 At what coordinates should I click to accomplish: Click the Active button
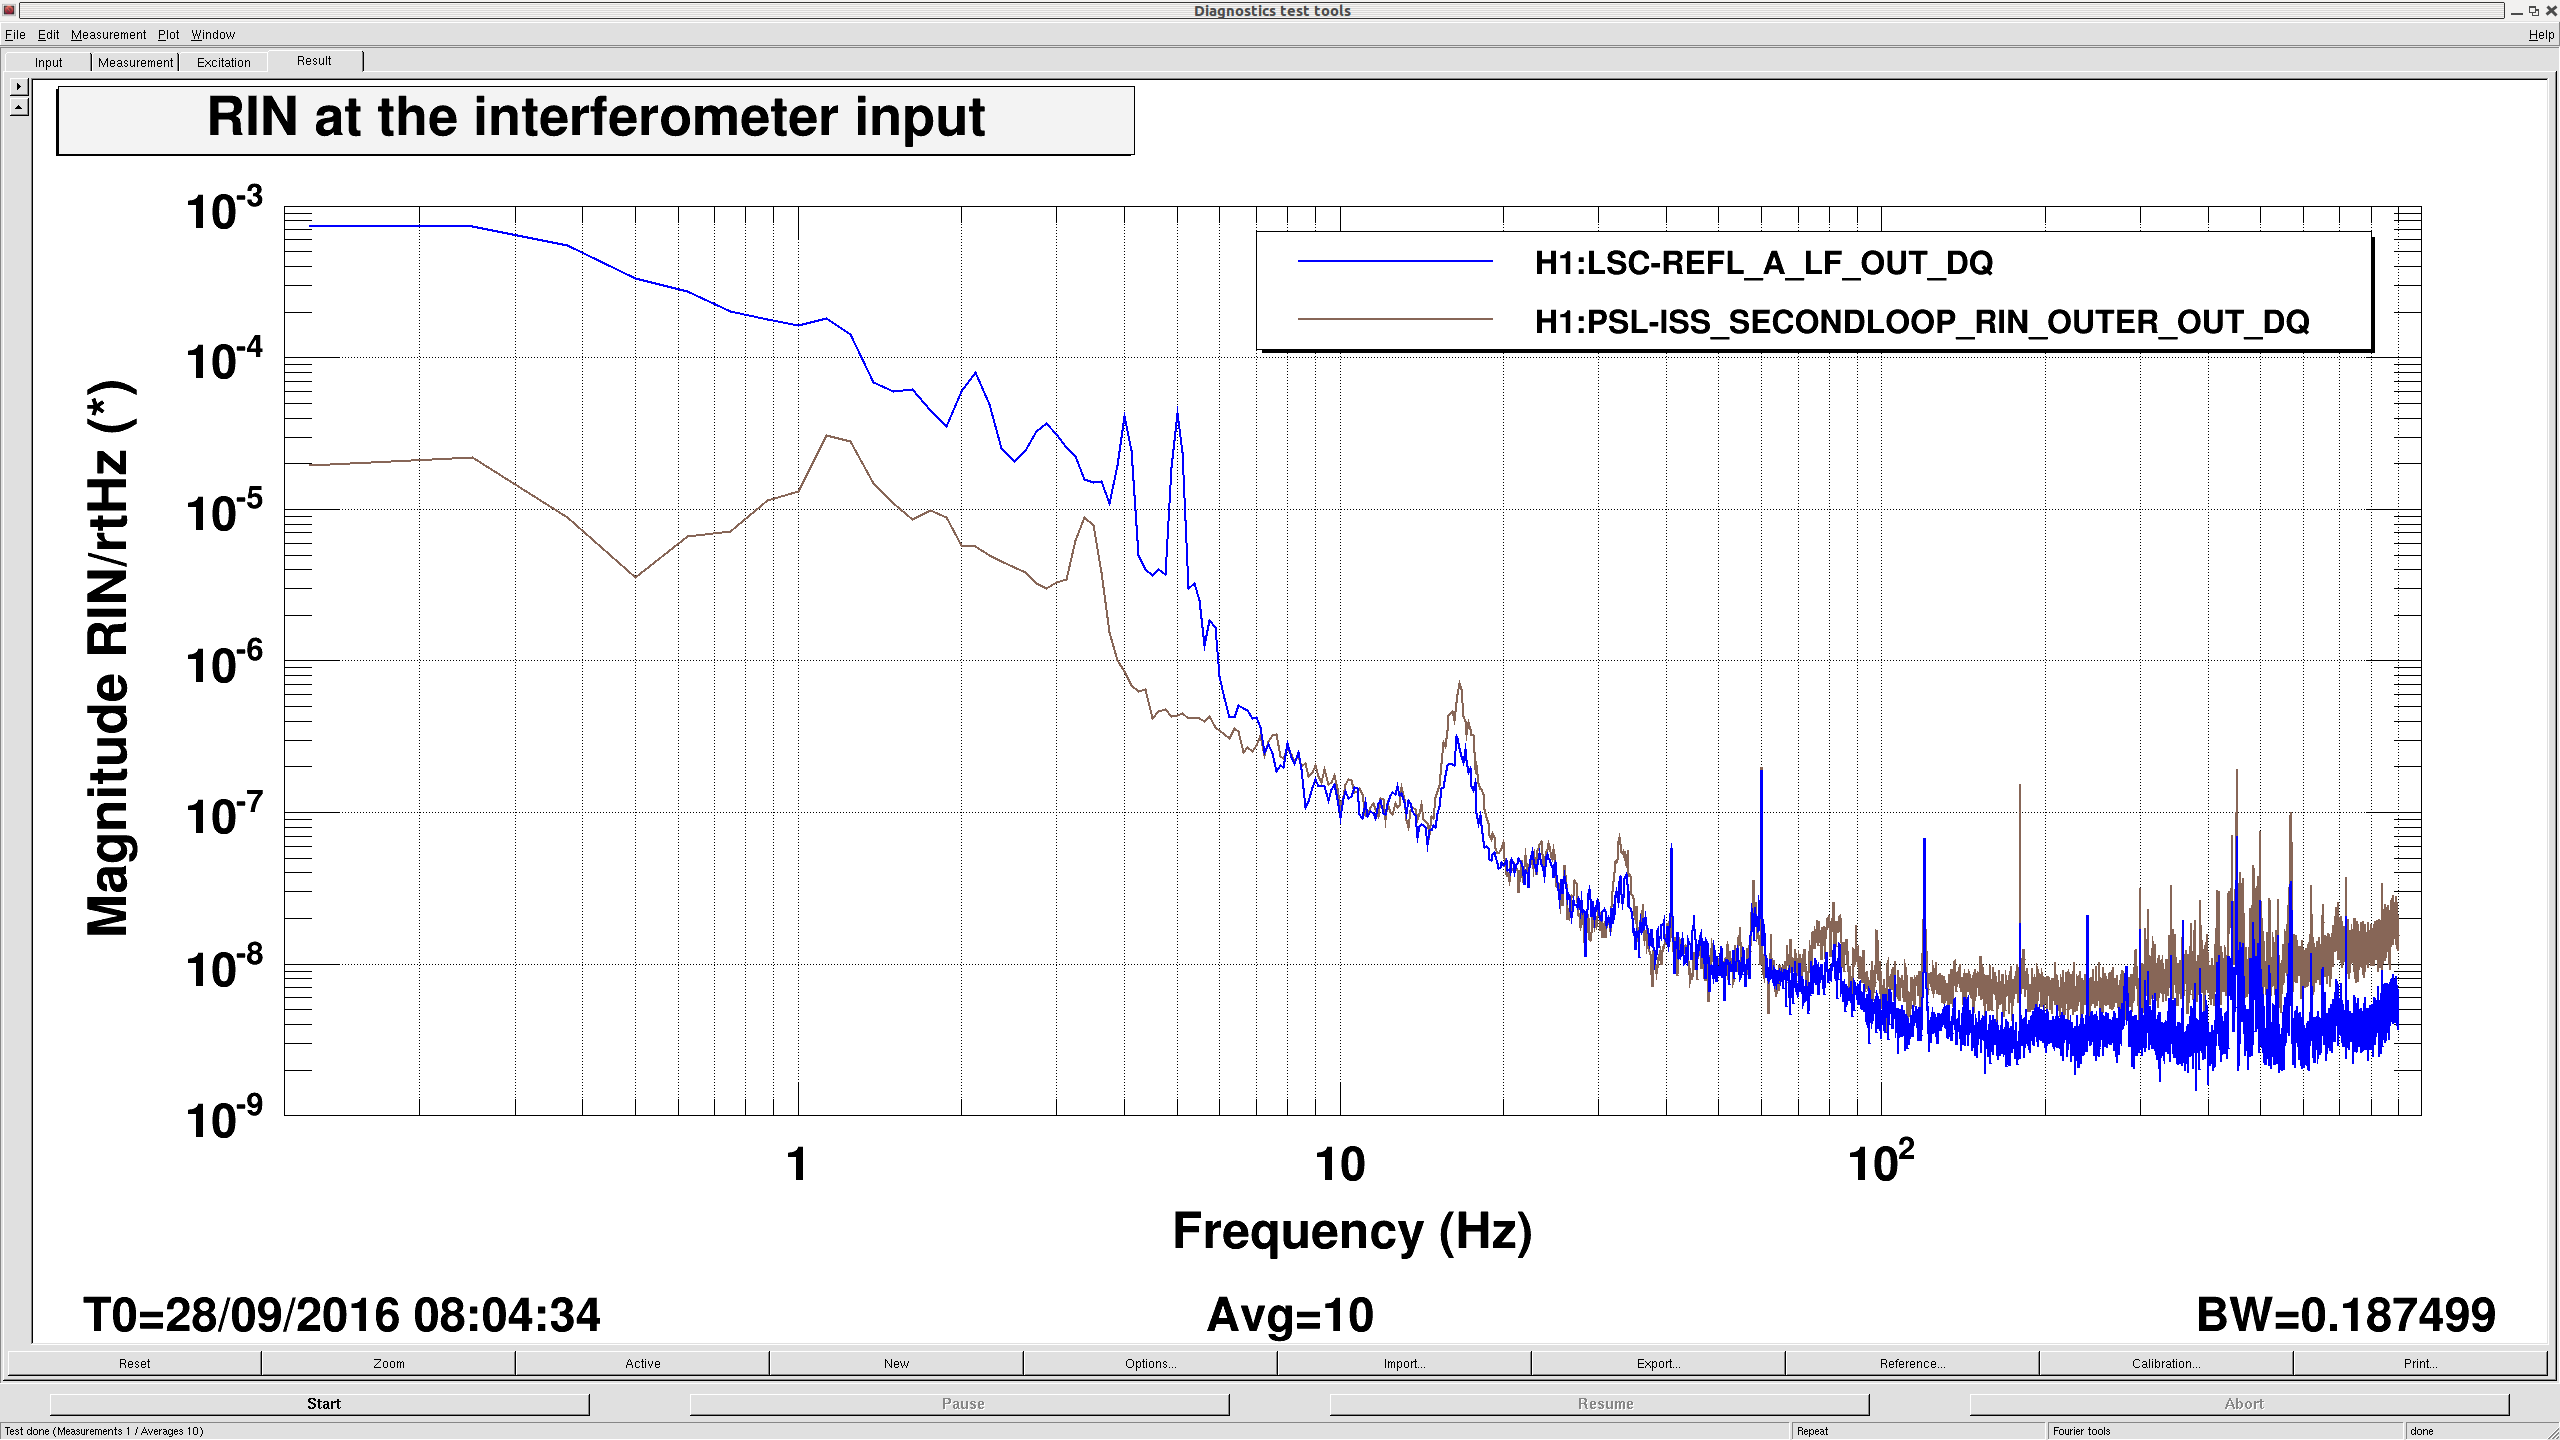coord(642,1364)
